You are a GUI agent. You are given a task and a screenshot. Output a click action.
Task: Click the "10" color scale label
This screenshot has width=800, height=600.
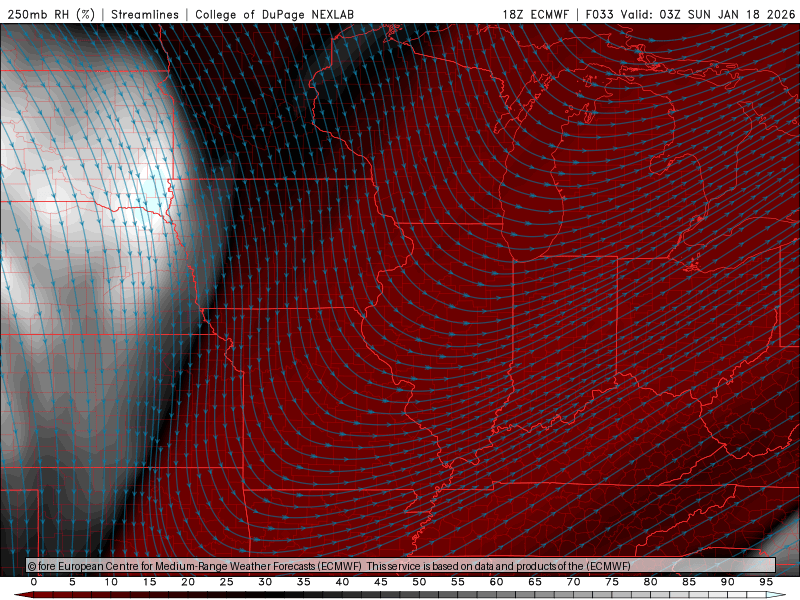[x=111, y=582]
